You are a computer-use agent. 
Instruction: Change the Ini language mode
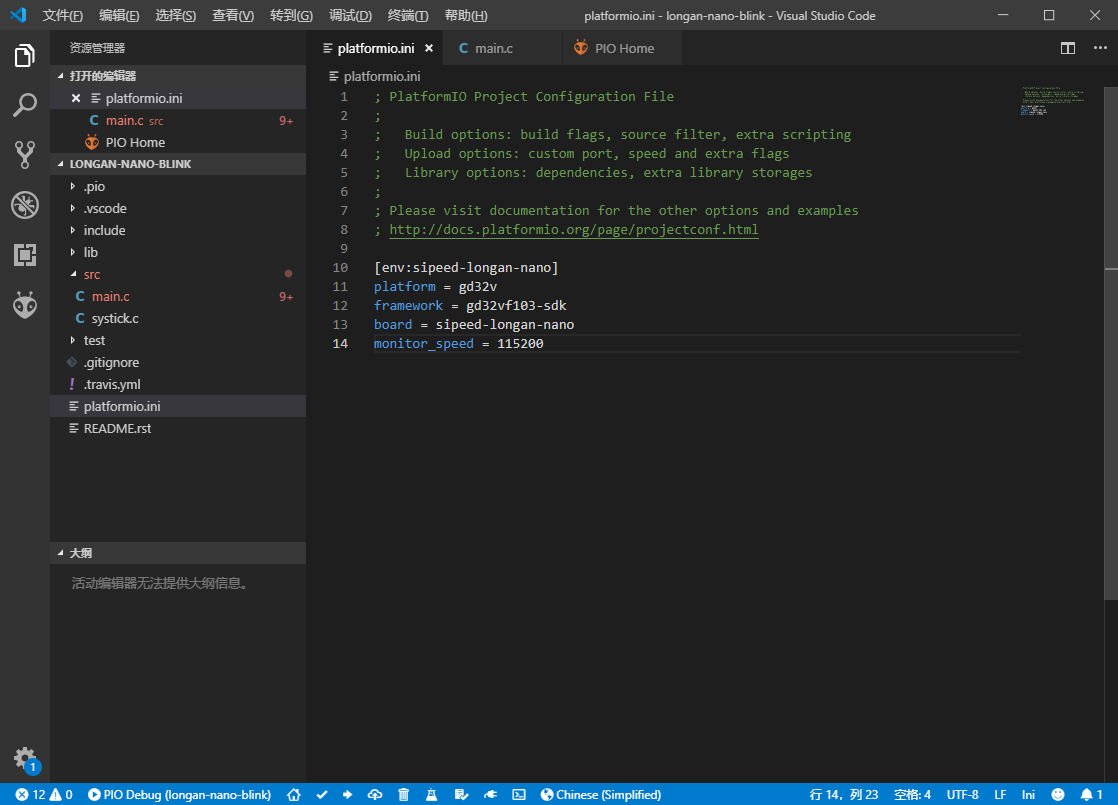1028,794
